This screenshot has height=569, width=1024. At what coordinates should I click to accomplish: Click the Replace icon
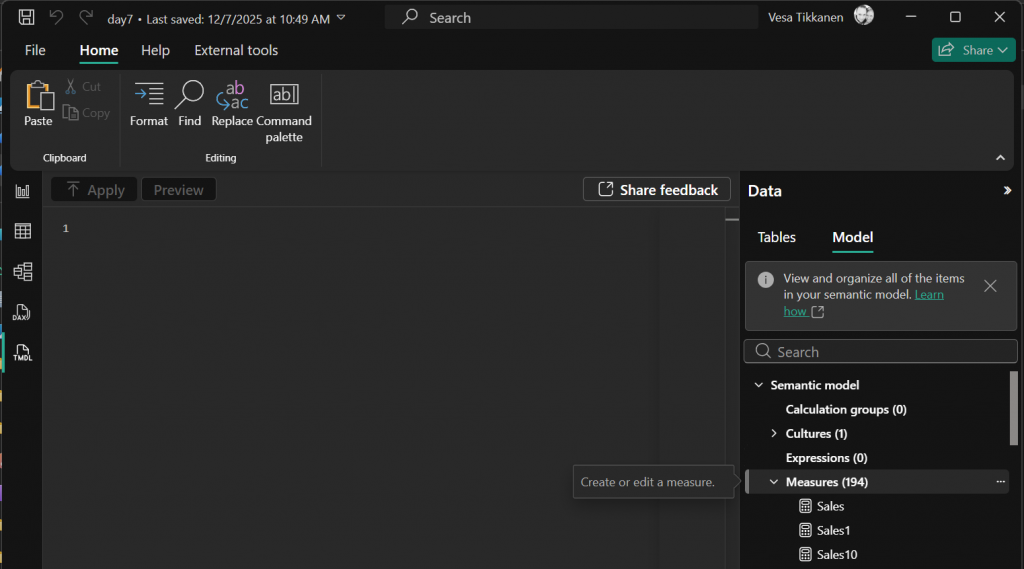coord(232,104)
